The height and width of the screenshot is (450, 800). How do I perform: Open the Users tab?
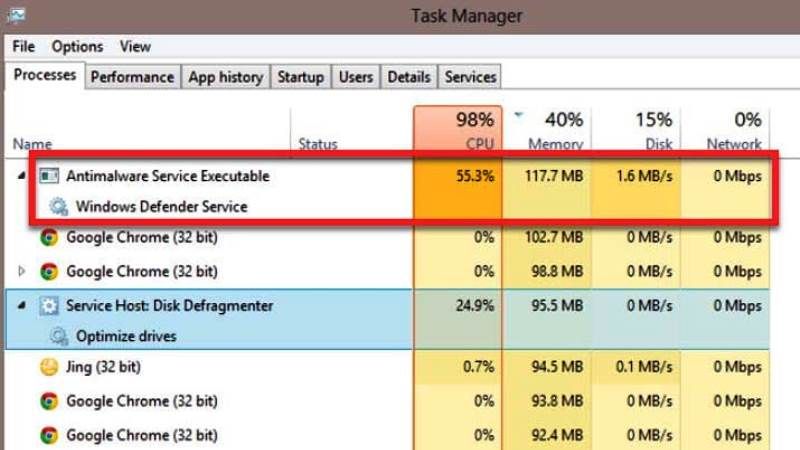tap(356, 77)
